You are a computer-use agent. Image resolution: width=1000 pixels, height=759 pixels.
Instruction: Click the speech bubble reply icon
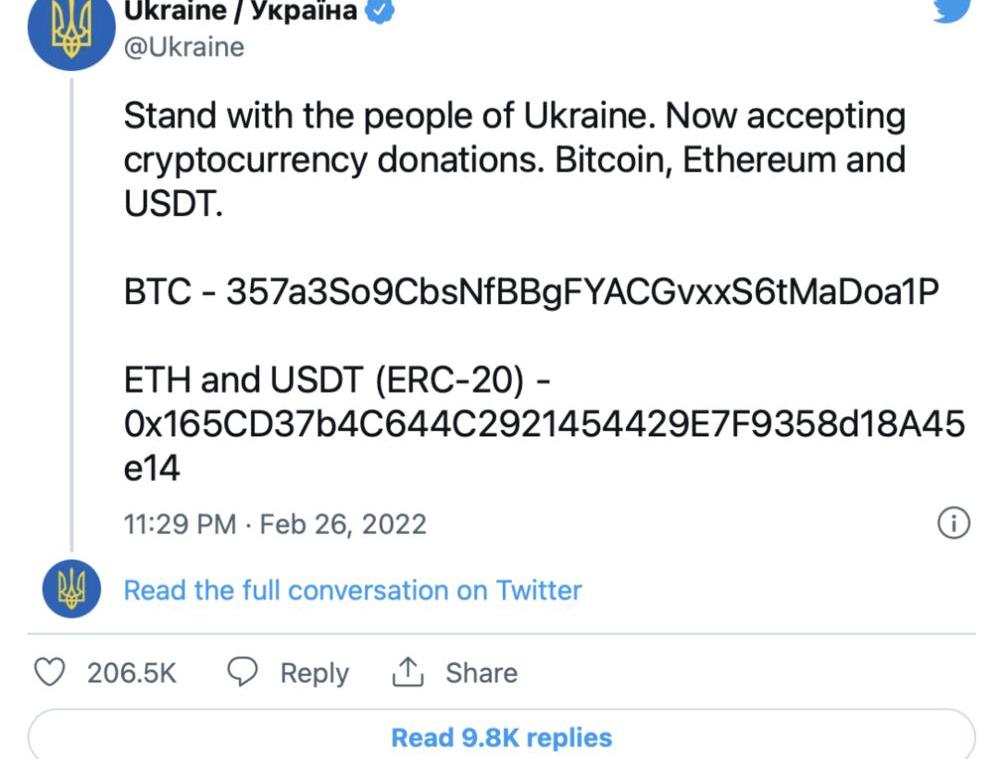pyautogui.click(x=243, y=673)
